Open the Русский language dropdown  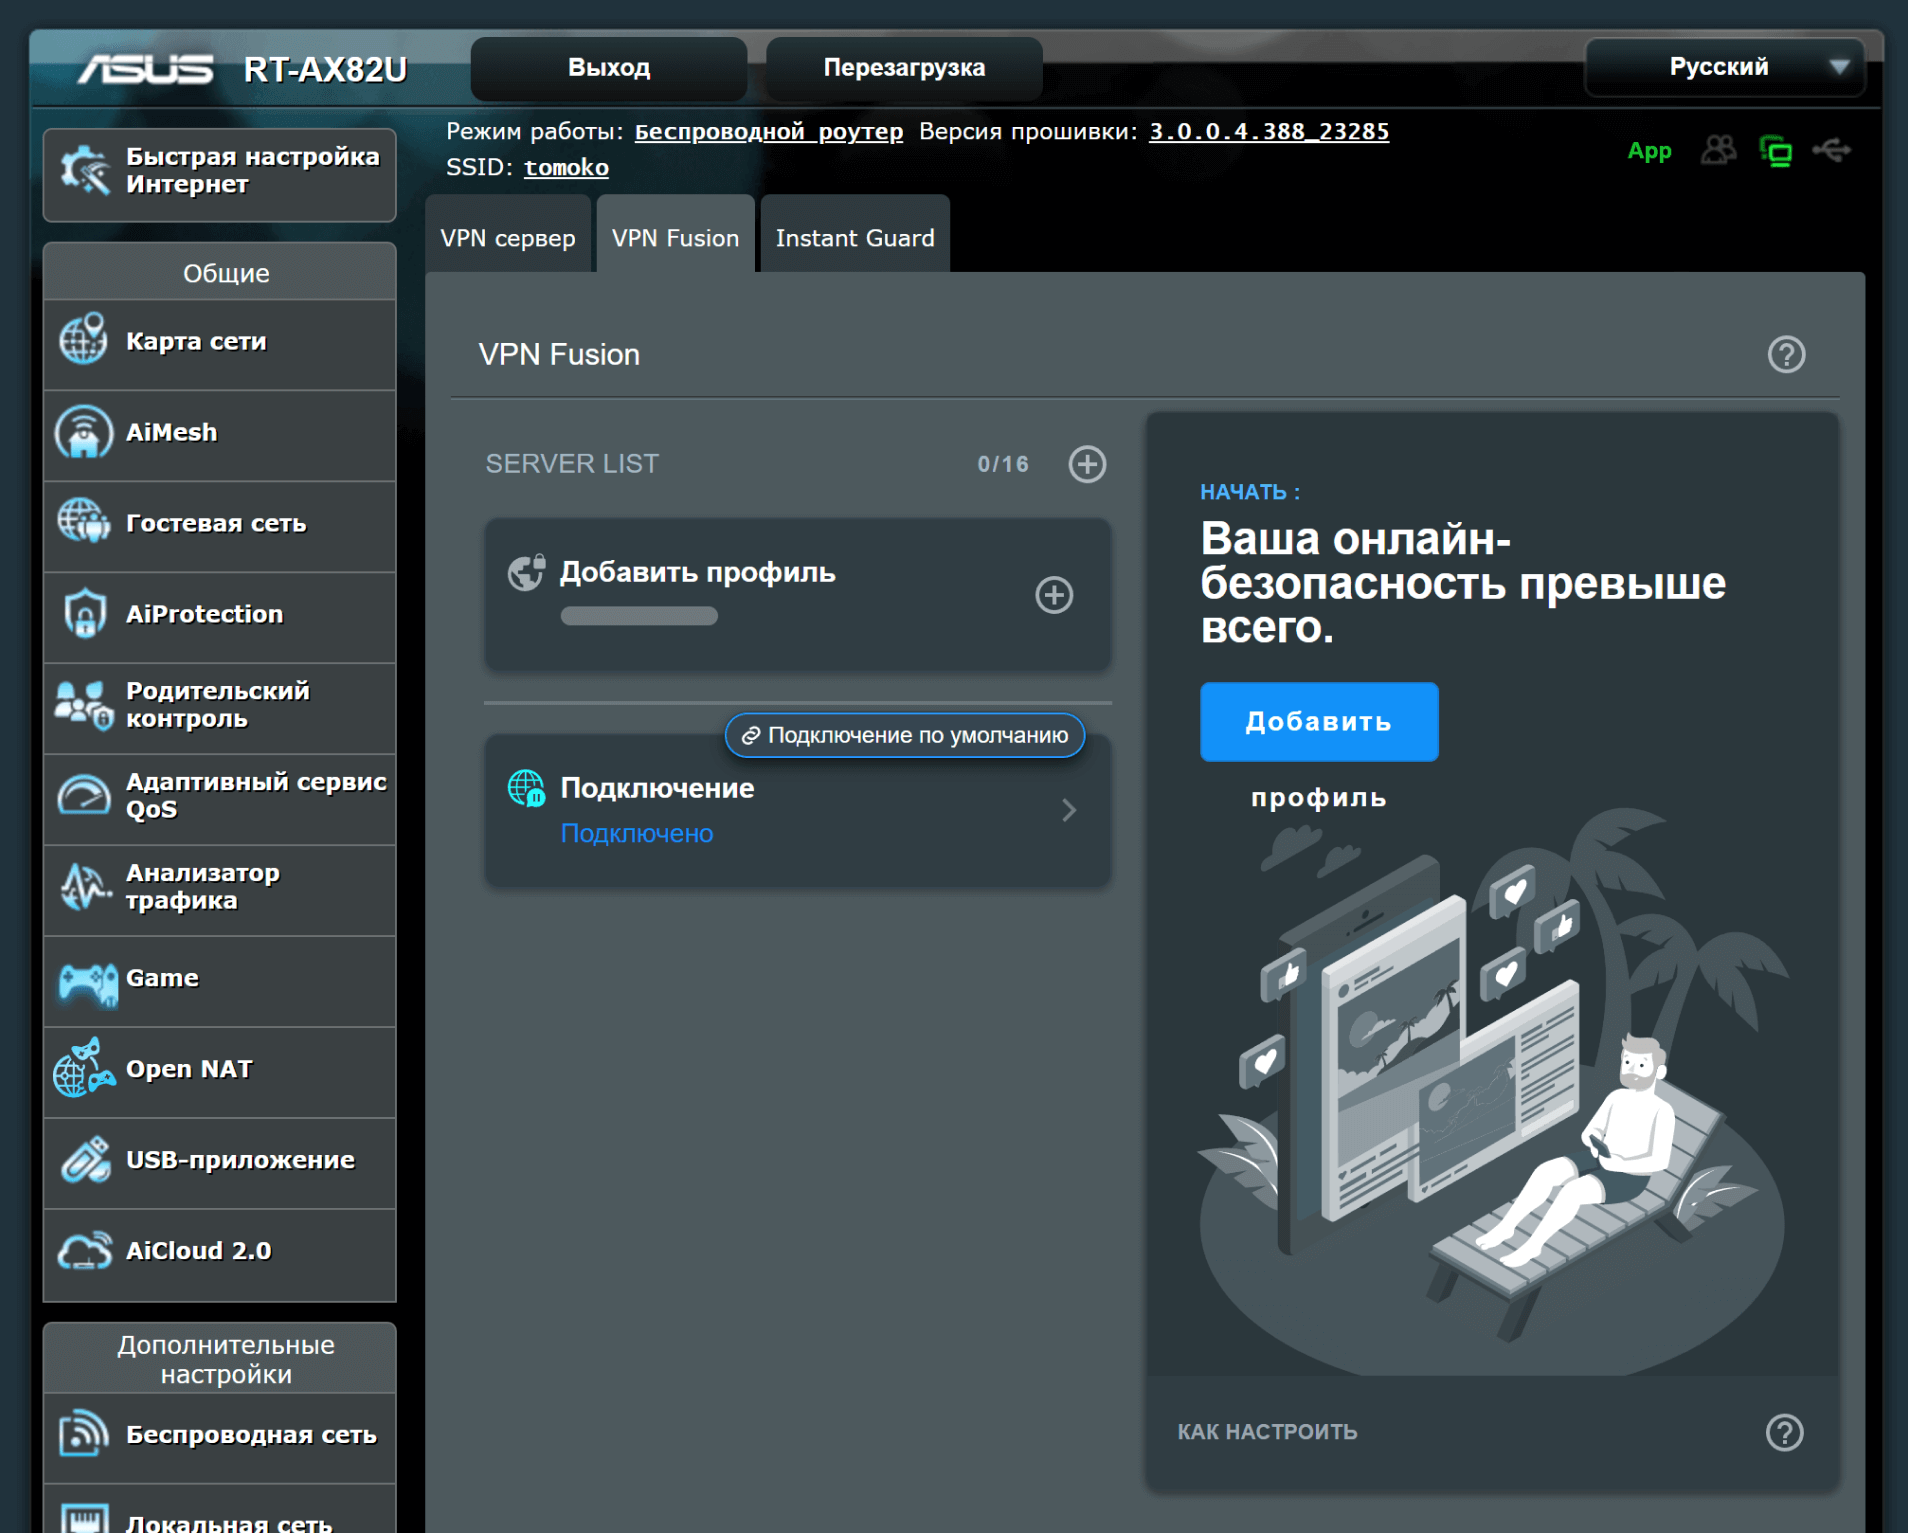[x=1724, y=67]
